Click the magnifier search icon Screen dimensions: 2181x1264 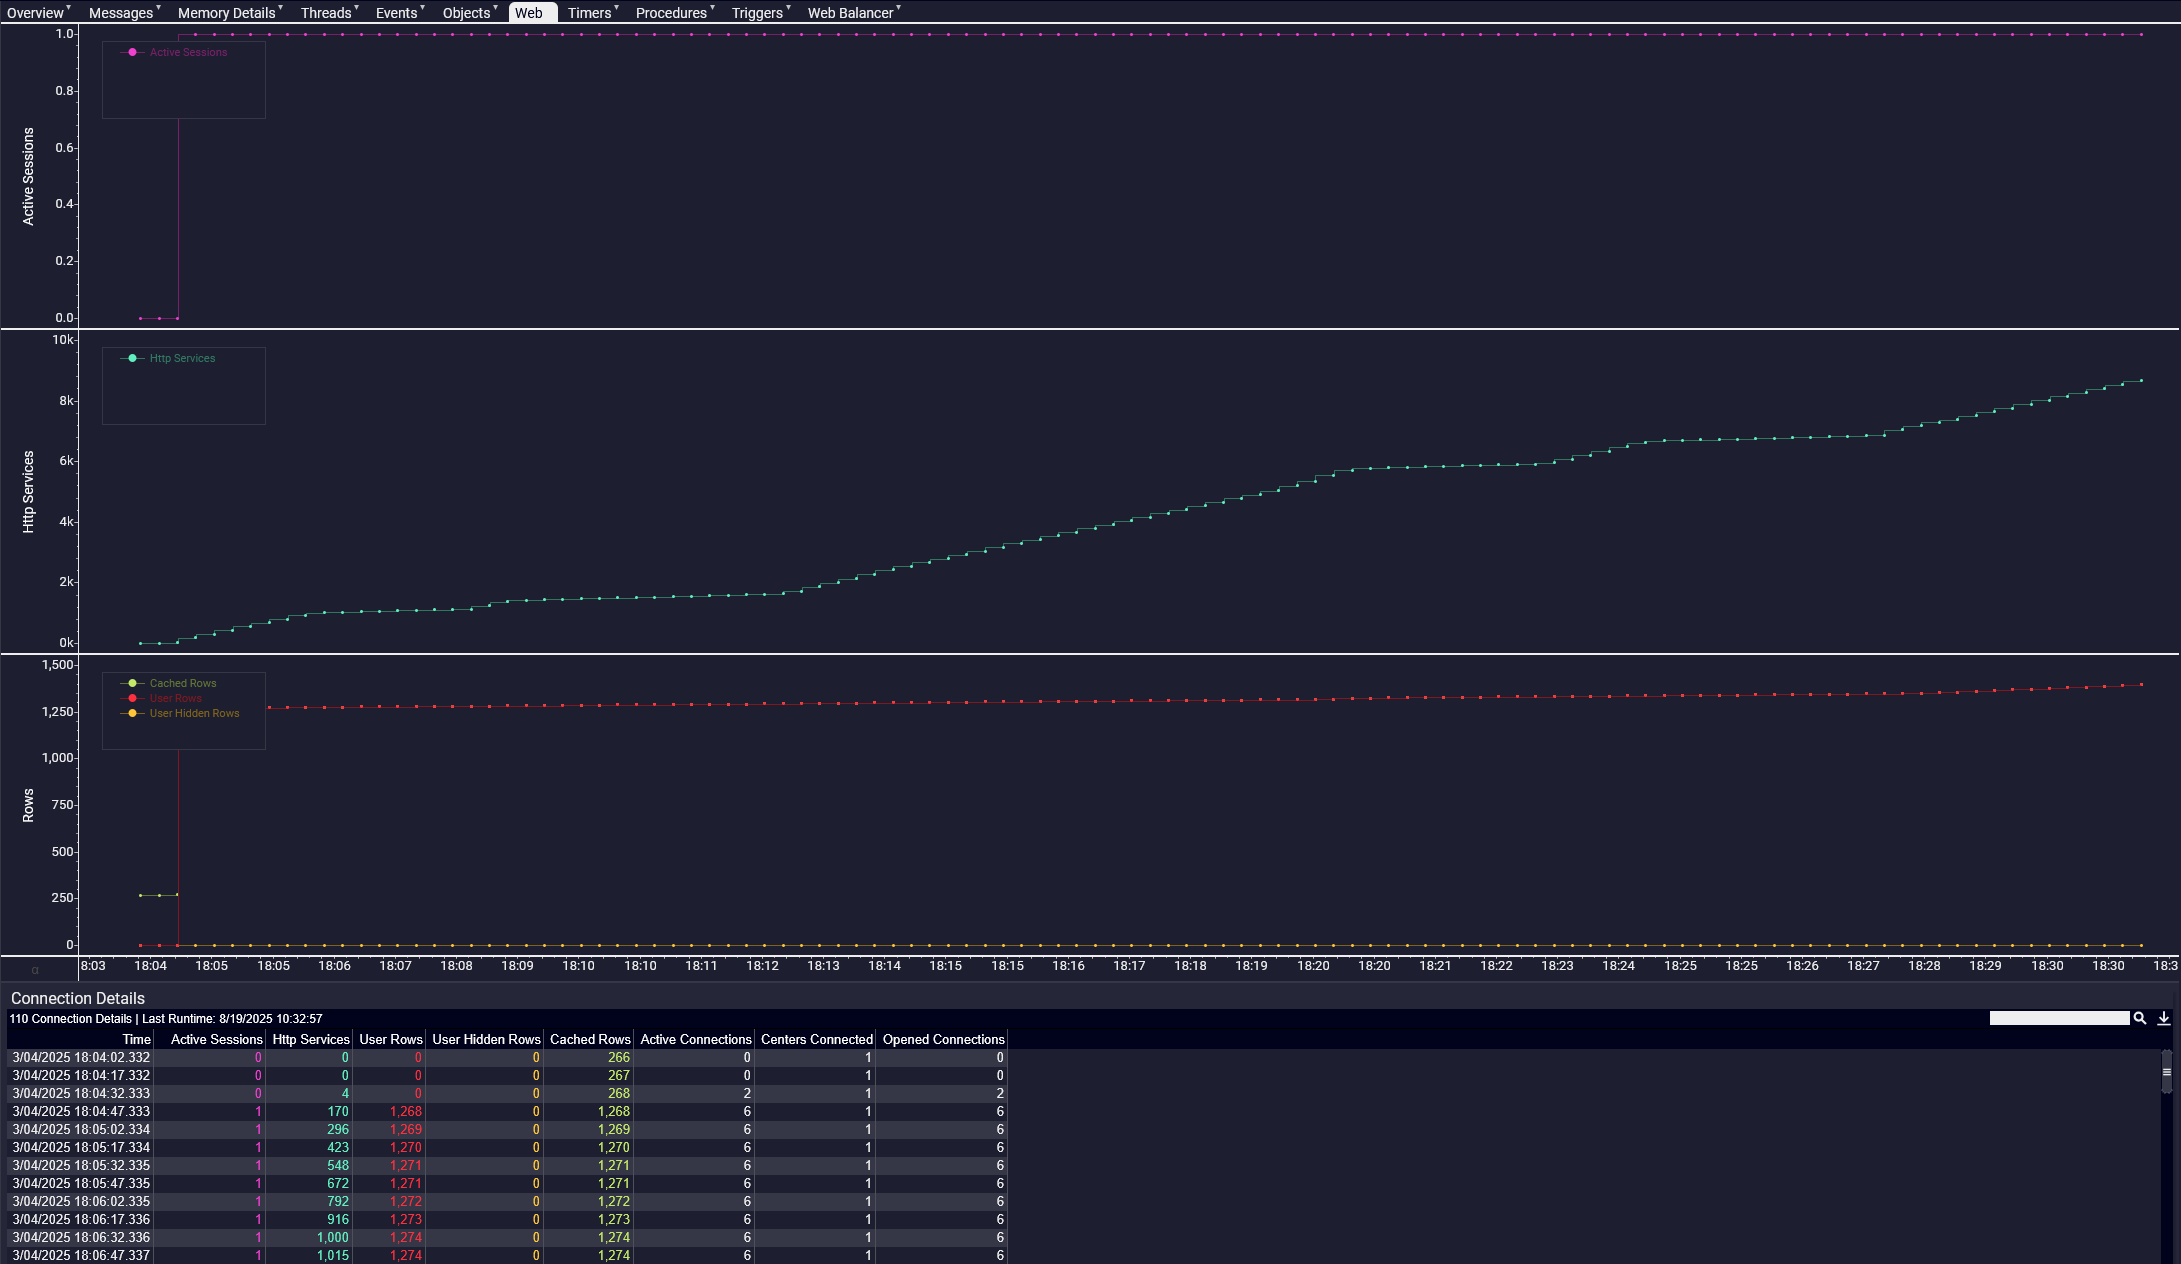(2139, 1018)
